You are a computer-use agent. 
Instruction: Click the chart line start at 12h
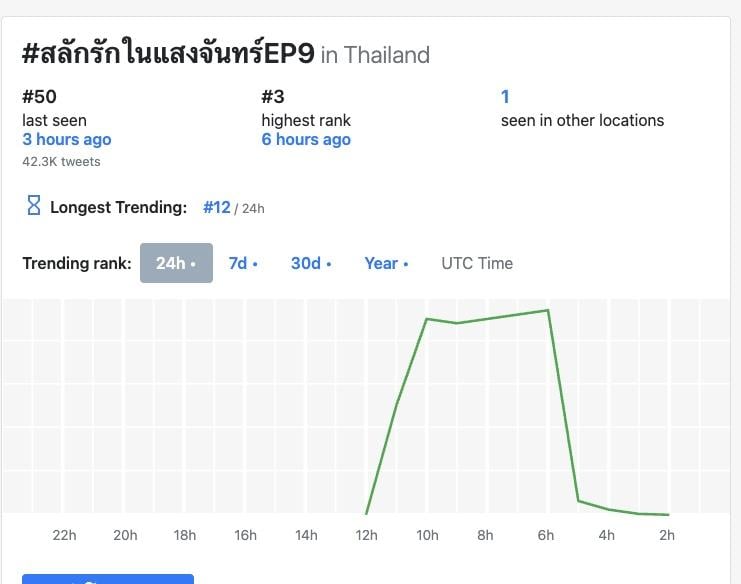(x=367, y=513)
